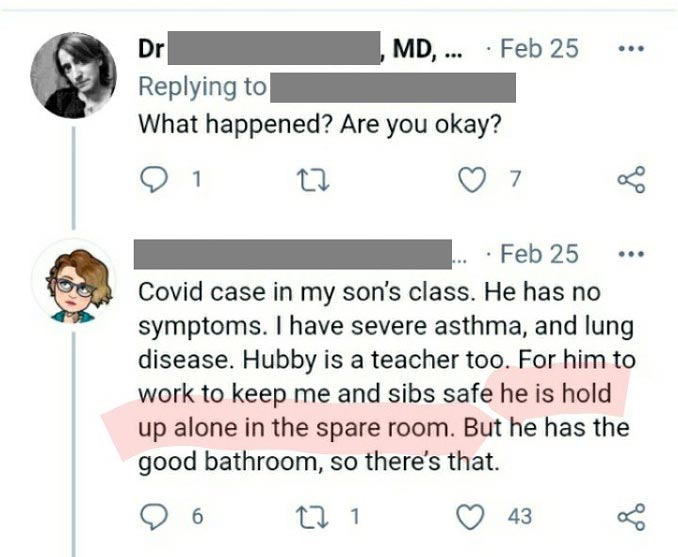This screenshot has width=678, height=557.
Task: Reply to the doctor's tweet
Action: coord(152,180)
